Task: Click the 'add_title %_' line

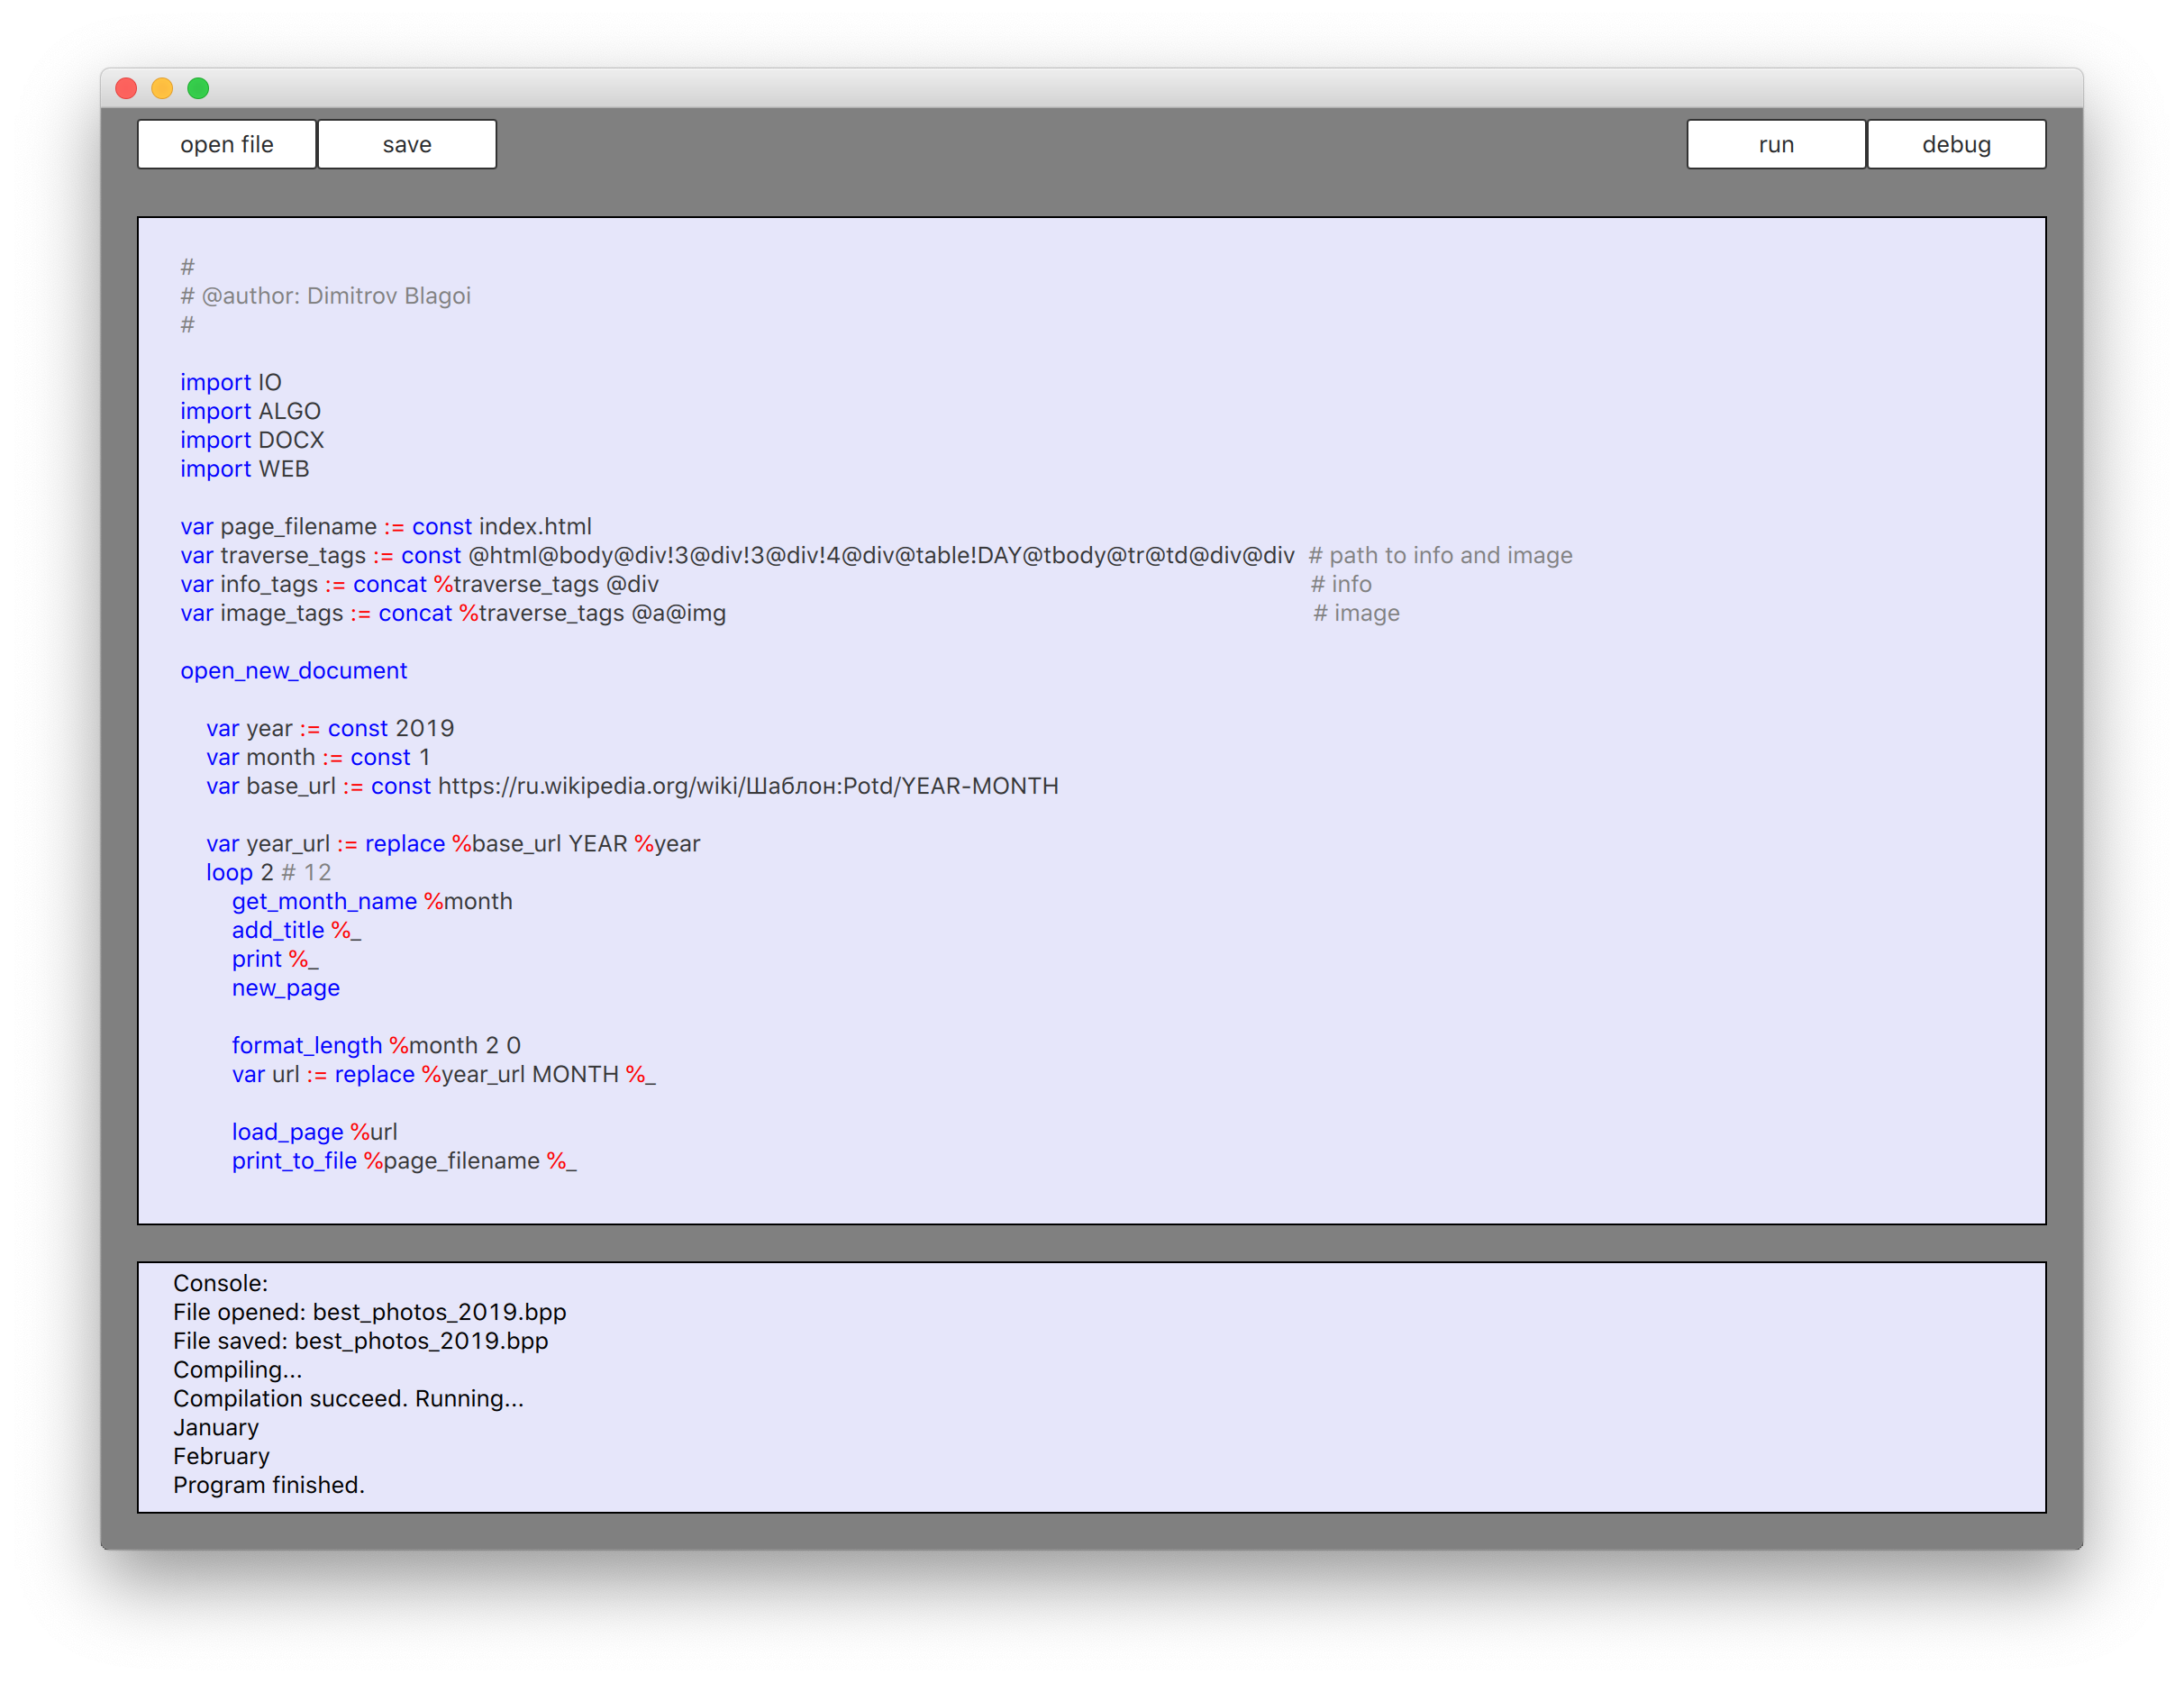Action: point(296,931)
